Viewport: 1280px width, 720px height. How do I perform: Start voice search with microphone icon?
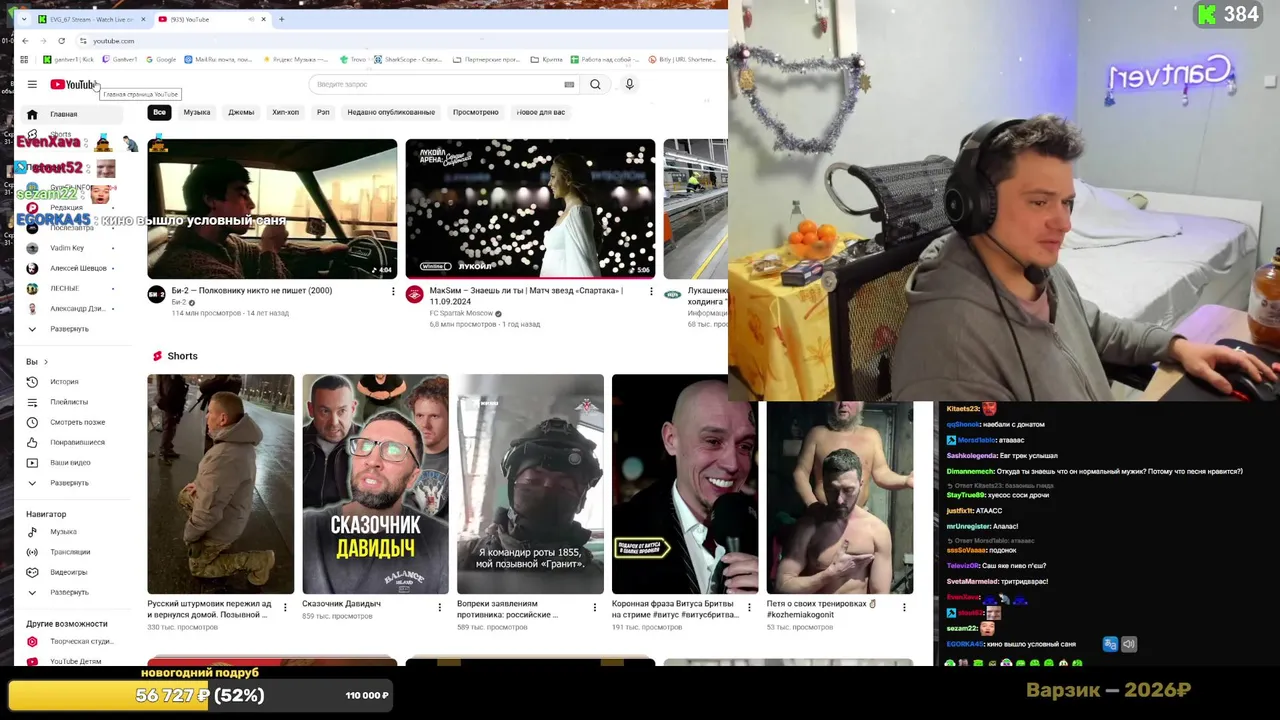629,84
